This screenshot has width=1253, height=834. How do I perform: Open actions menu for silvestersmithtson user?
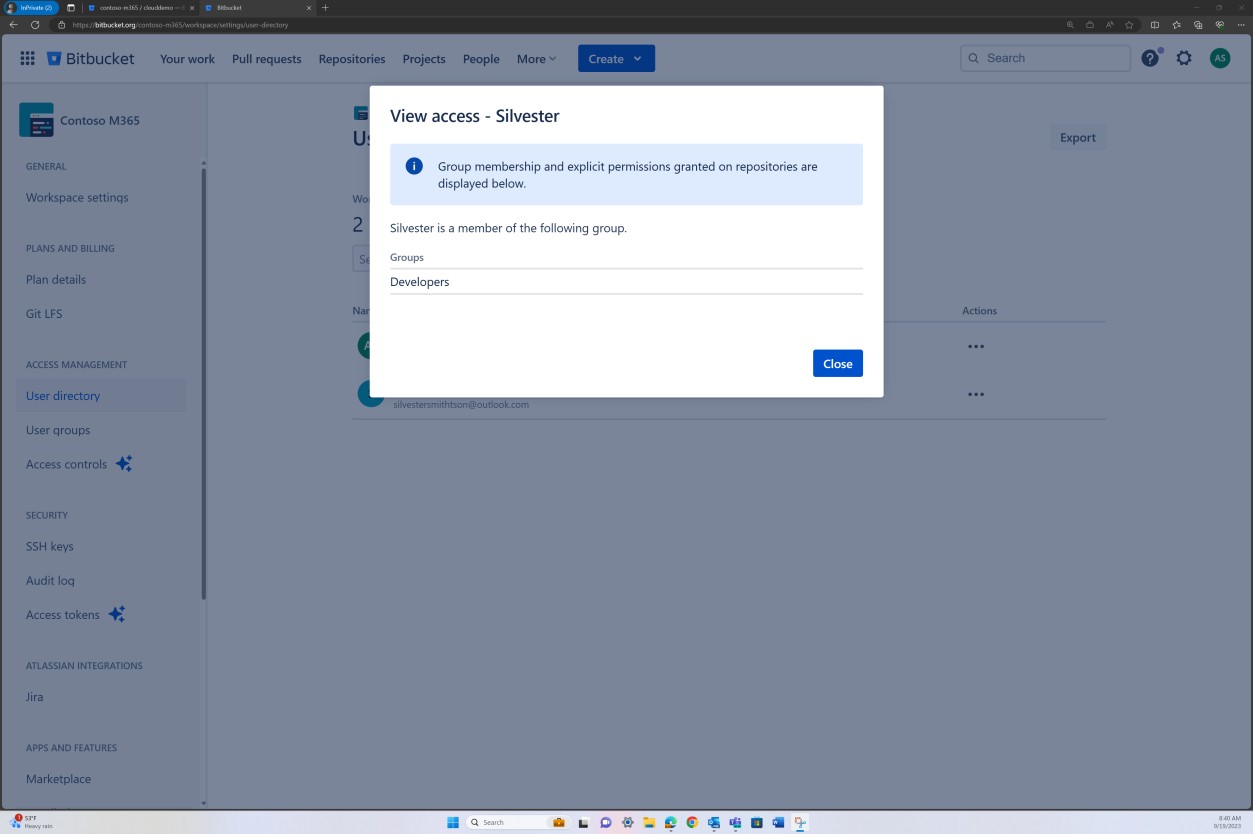tap(976, 394)
